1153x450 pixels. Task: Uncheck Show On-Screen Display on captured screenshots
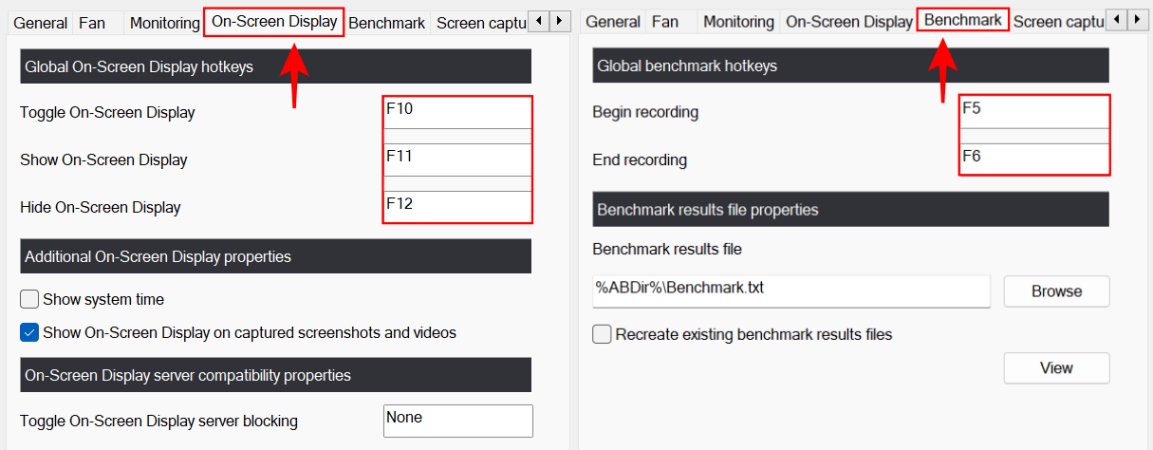click(x=30, y=332)
